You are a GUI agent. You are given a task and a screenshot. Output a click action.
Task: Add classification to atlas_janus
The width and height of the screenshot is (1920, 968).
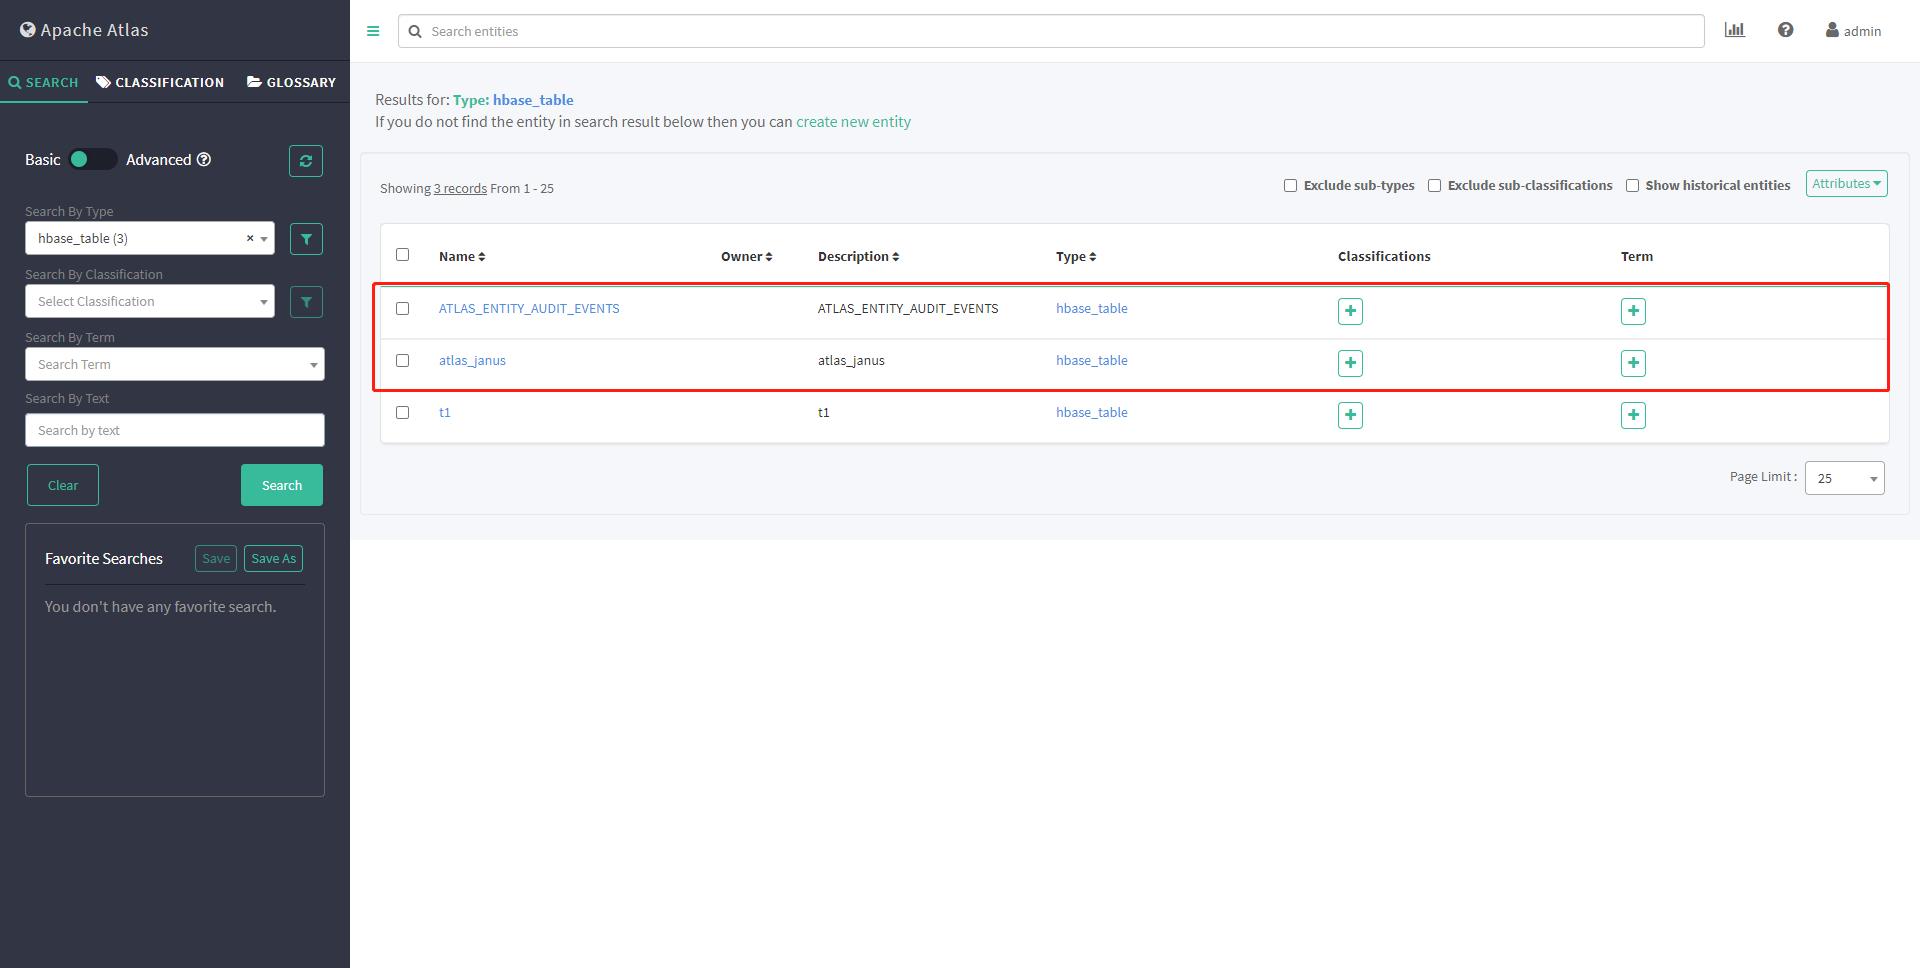1350,363
